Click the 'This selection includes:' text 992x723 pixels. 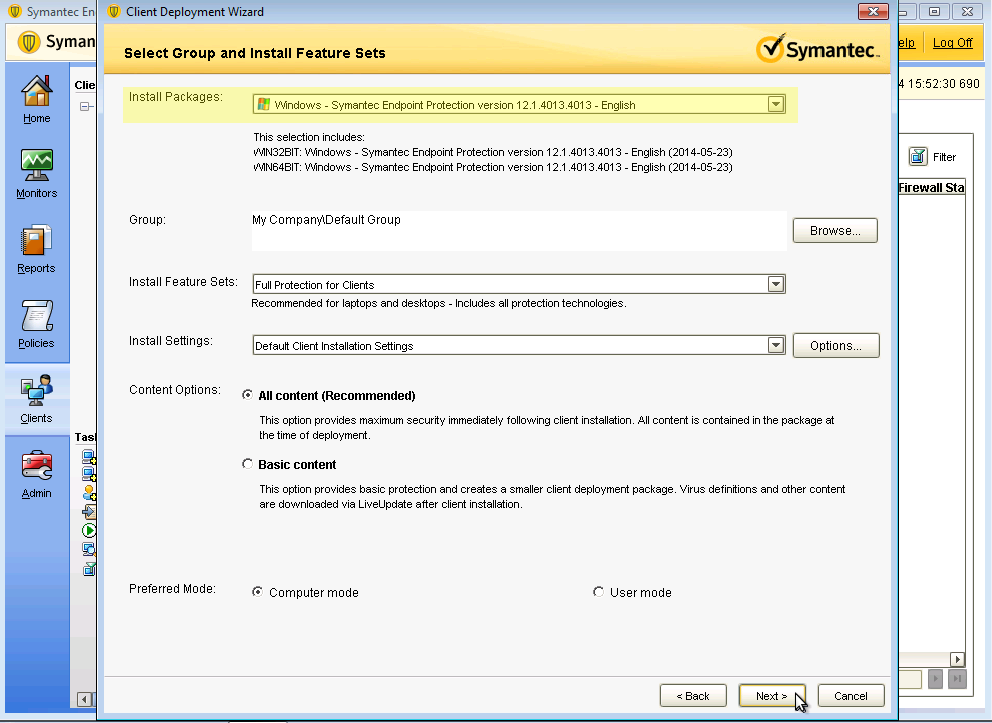coord(309,137)
